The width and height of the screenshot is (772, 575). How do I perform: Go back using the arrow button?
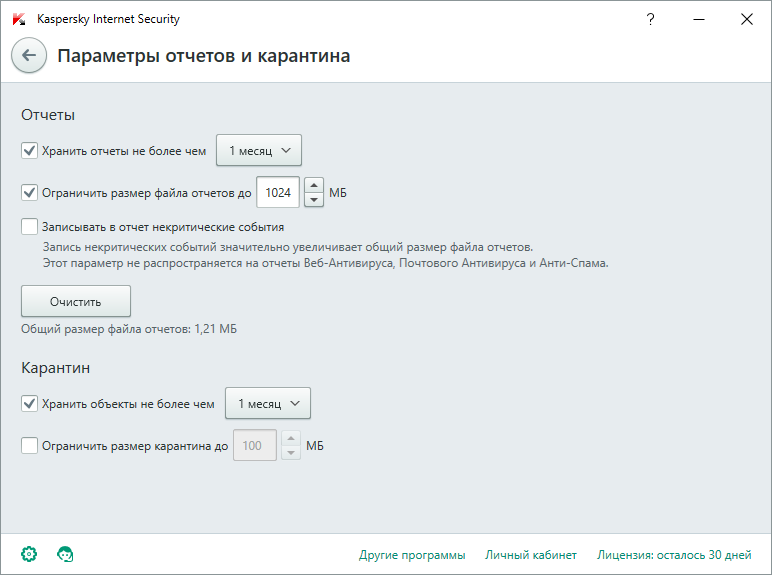tap(29, 55)
